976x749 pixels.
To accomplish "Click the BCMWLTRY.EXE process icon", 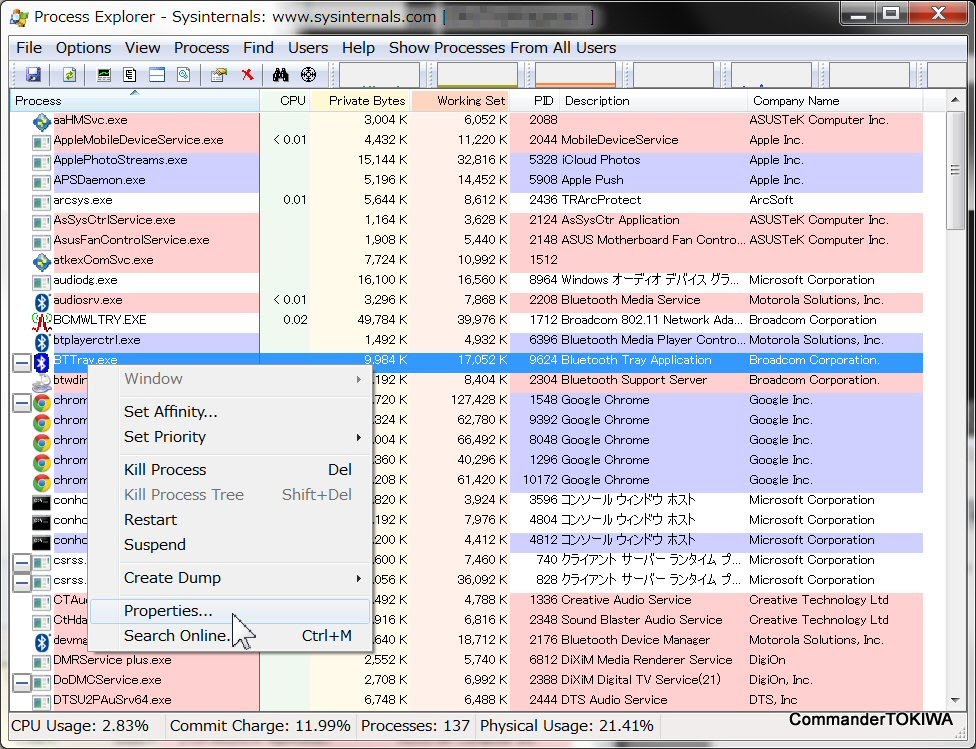I will (42, 322).
